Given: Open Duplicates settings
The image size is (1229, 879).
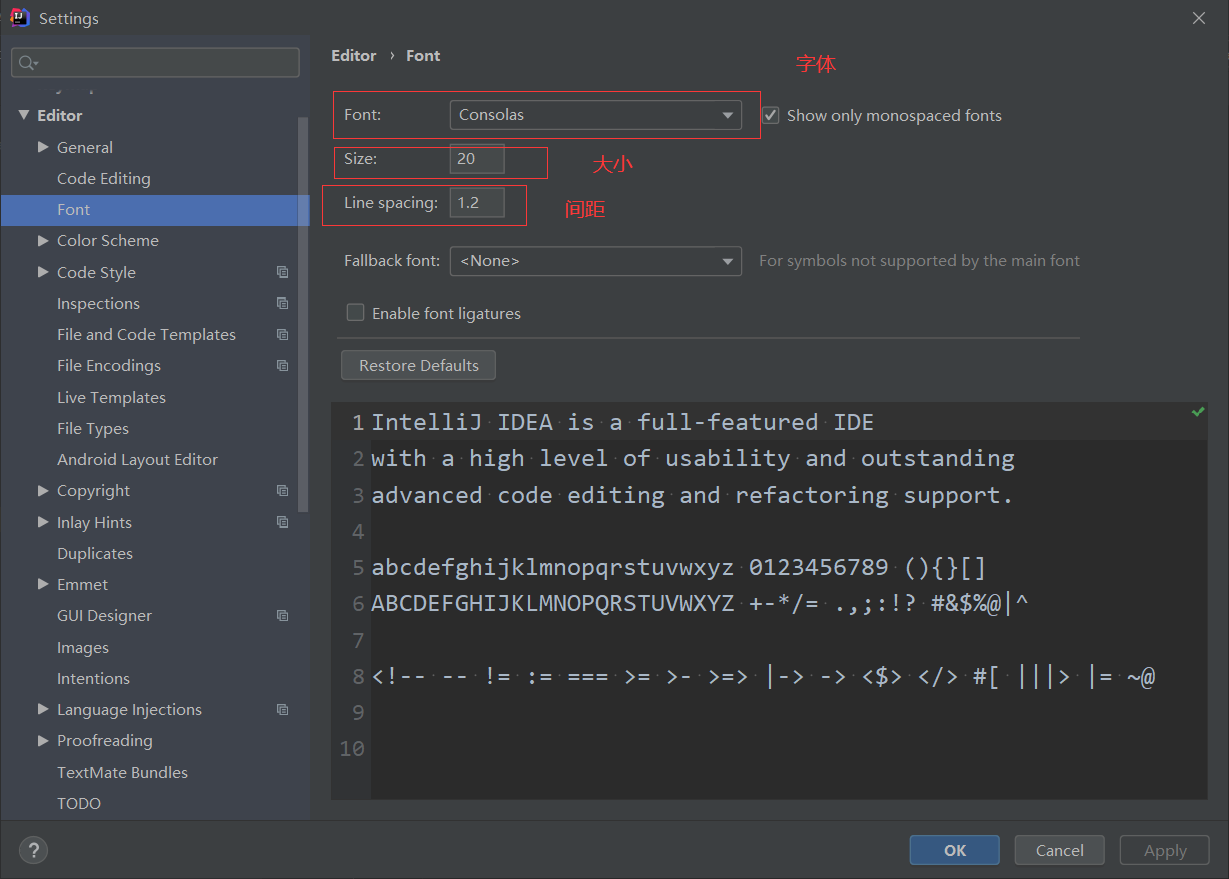Looking at the screenshot, I should [95, 553].
